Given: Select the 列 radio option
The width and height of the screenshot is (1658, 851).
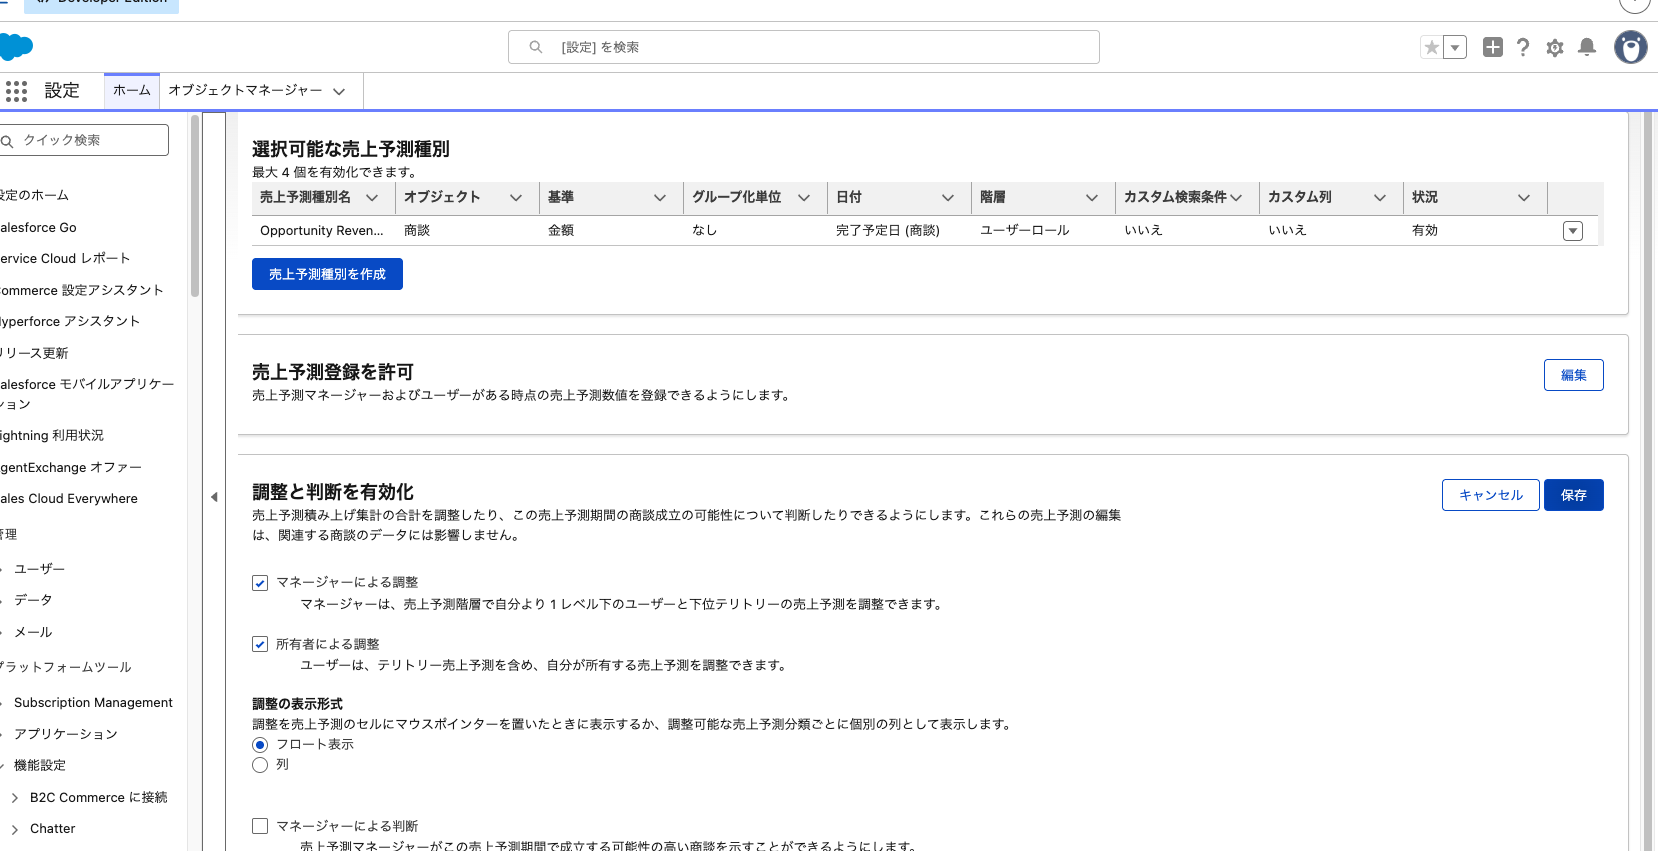Looking at the screenshot, I should coord(260,765).
